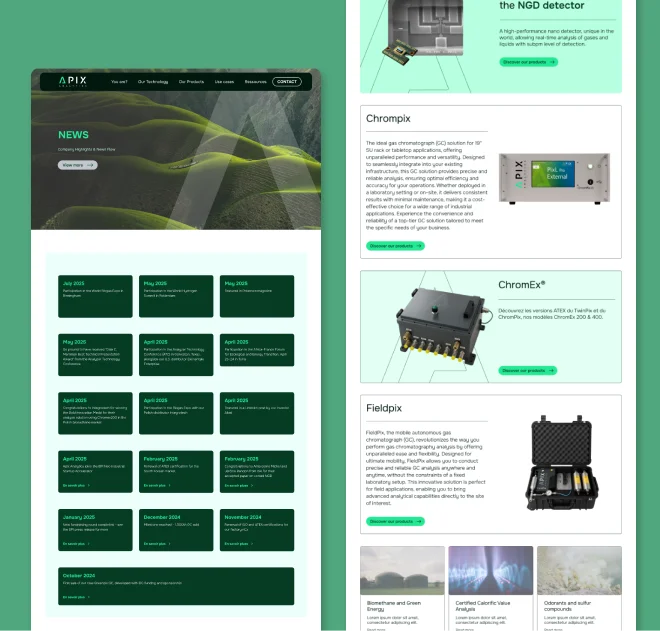Click 'En savoir plus' in February 2025 ATEX certification card
The image size is (660, 631).
pyautogui.click(x=157, y=485)
